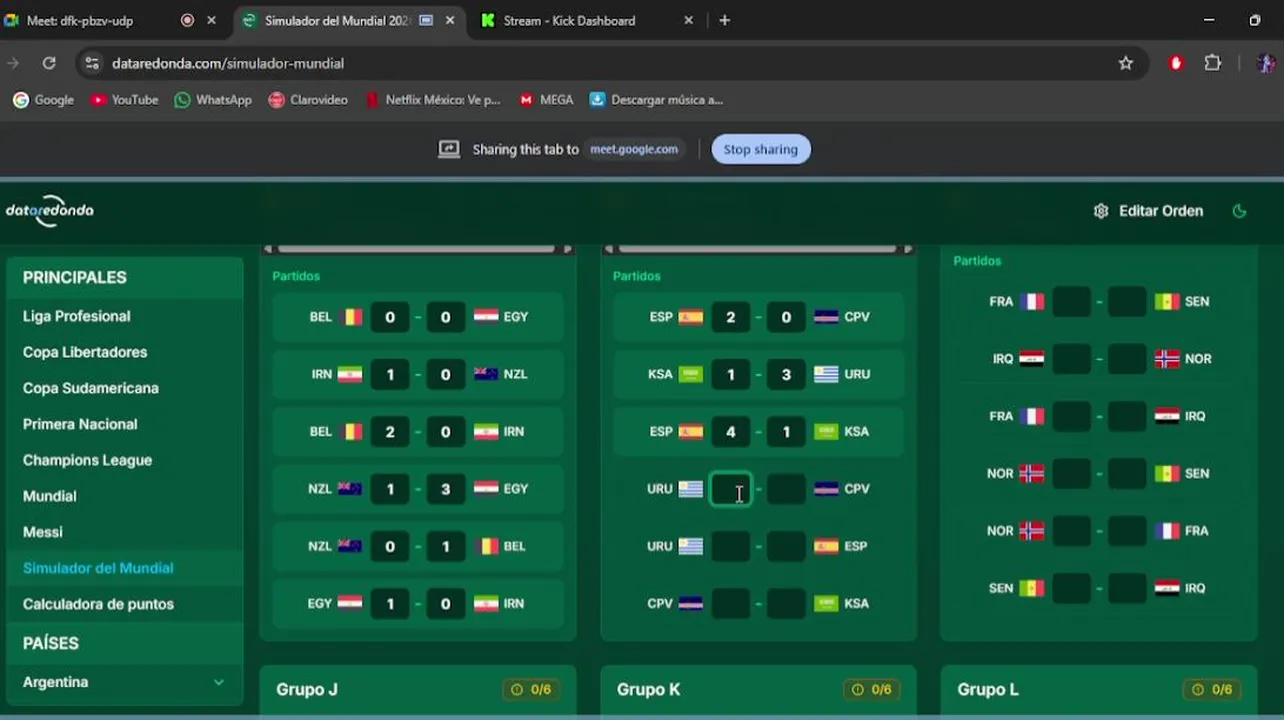Viewport: 1284px width, 720px height.
Task: Go to Copa Sudamericana section
Action: pyautogui.click(x=91, y=388)
